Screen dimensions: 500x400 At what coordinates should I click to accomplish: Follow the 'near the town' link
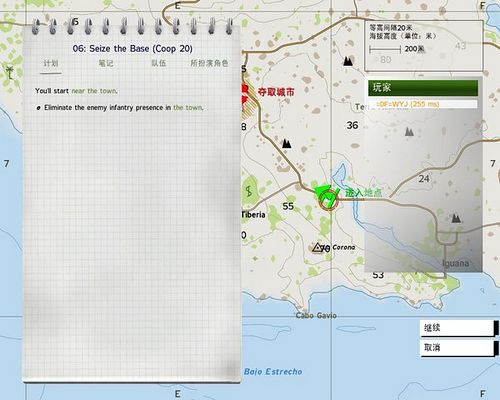tap(94, 91)
